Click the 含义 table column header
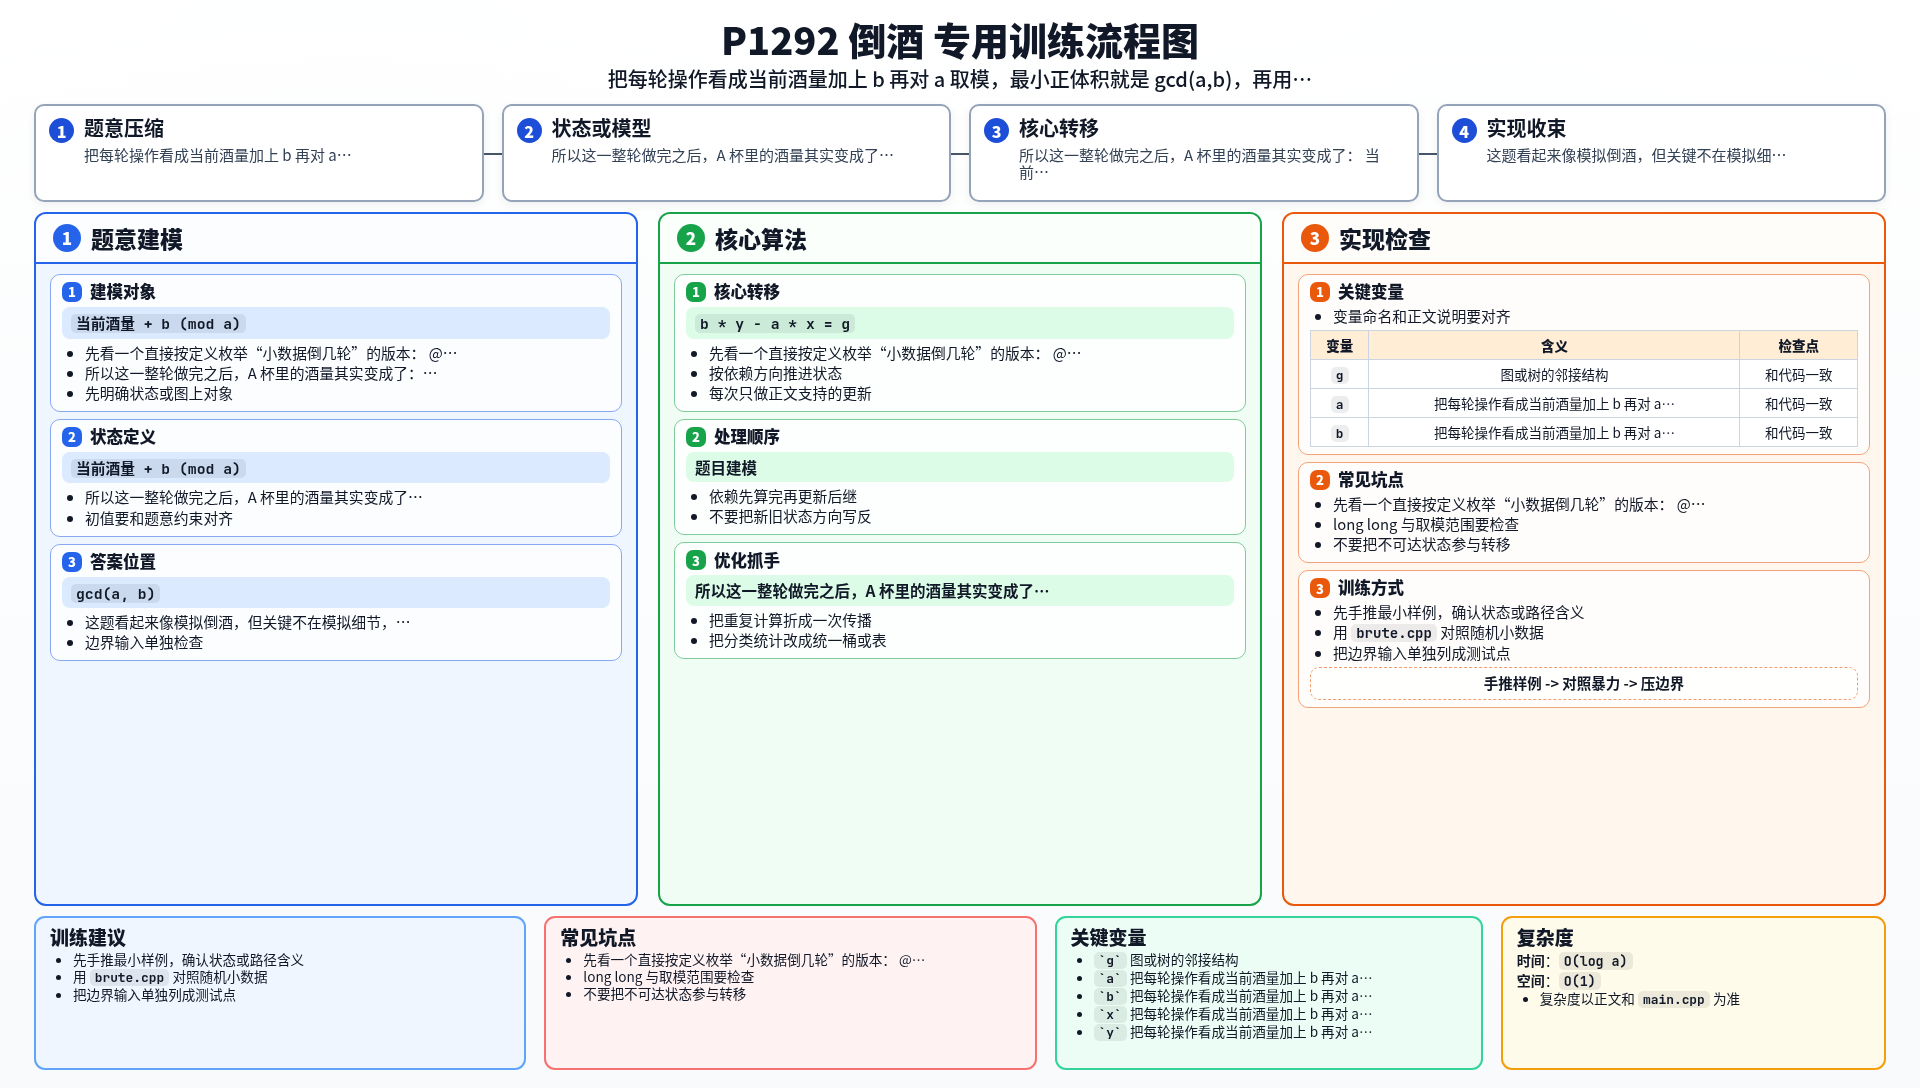The height and width of the screenshot is (1088, 1920). pos(1554,346)
